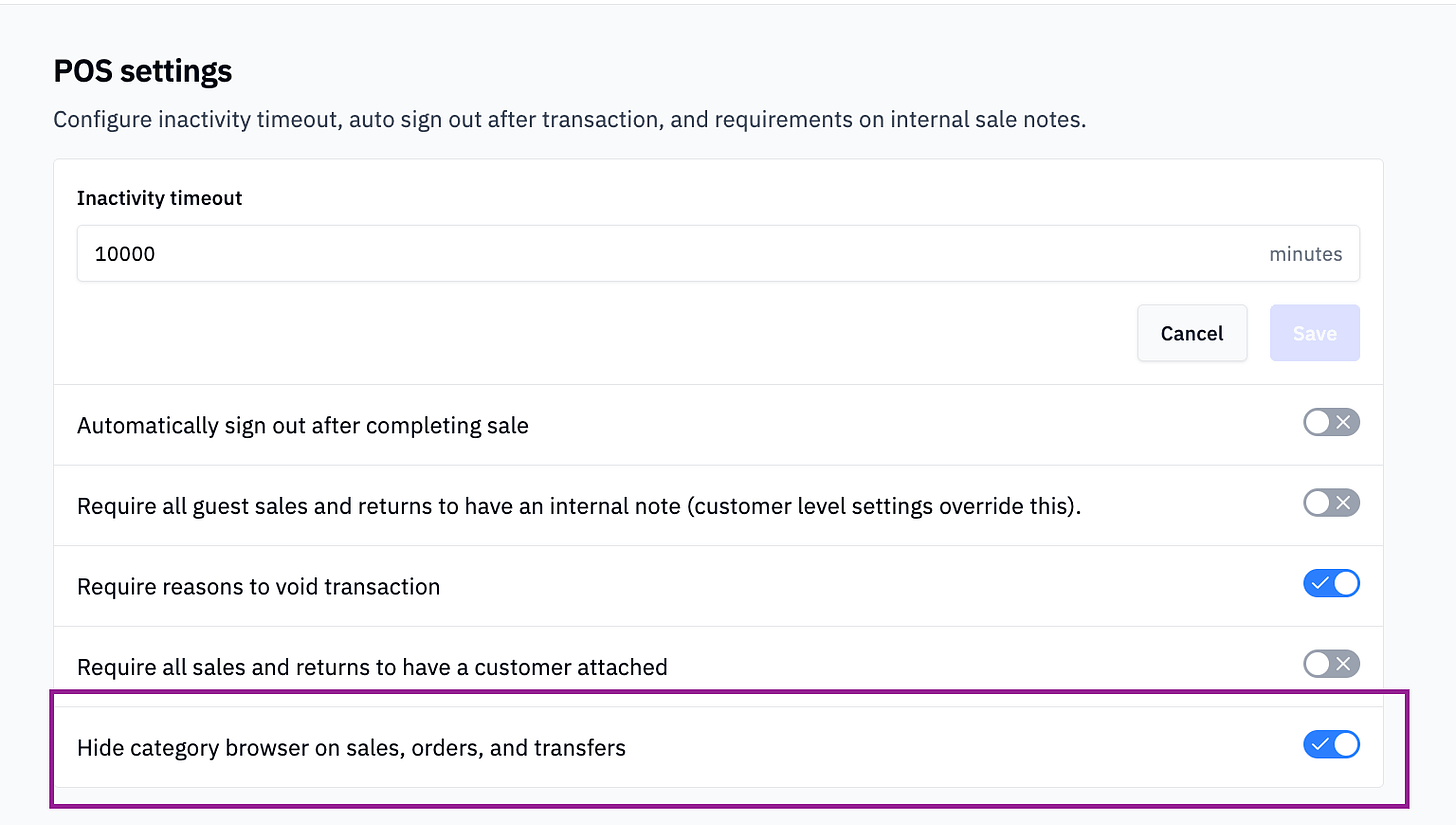1456x825 pixels.
Task: Click the checkmark icon on void reasons toggle
Action: (x=1319, y=584)
